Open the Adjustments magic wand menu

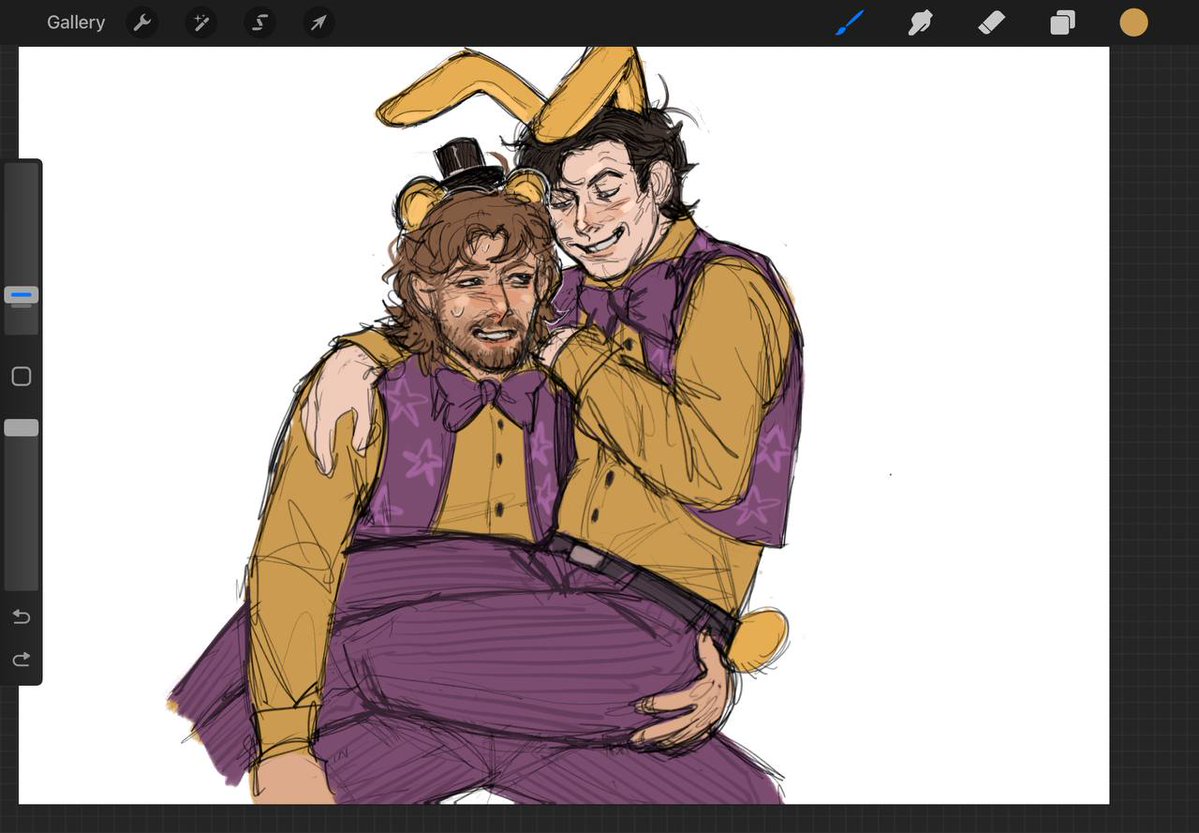point(201,23)
